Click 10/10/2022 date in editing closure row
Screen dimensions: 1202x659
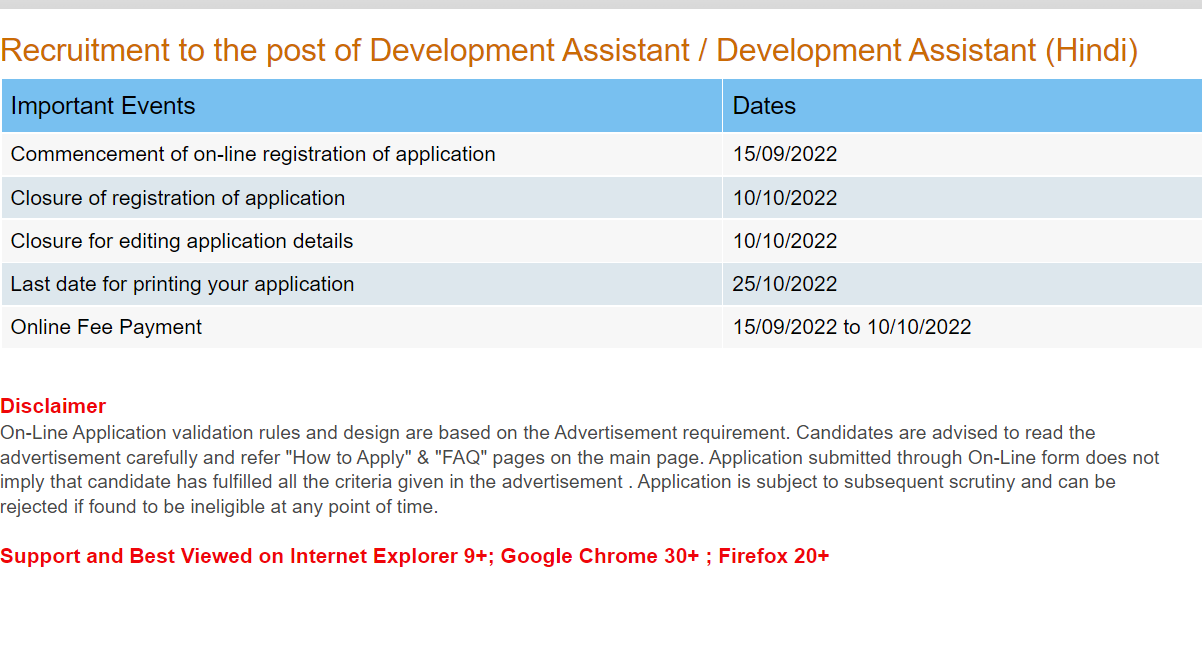[785, 241]
